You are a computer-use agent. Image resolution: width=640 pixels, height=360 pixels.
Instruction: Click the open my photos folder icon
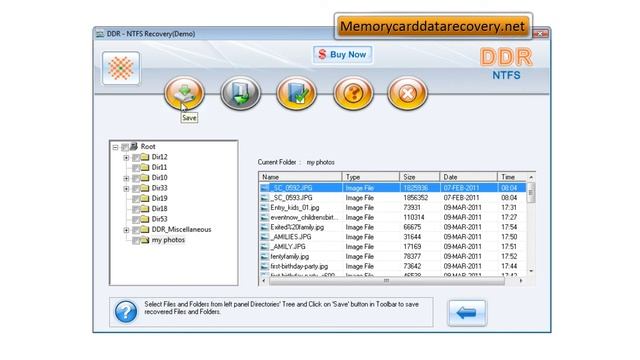[144, 240]
